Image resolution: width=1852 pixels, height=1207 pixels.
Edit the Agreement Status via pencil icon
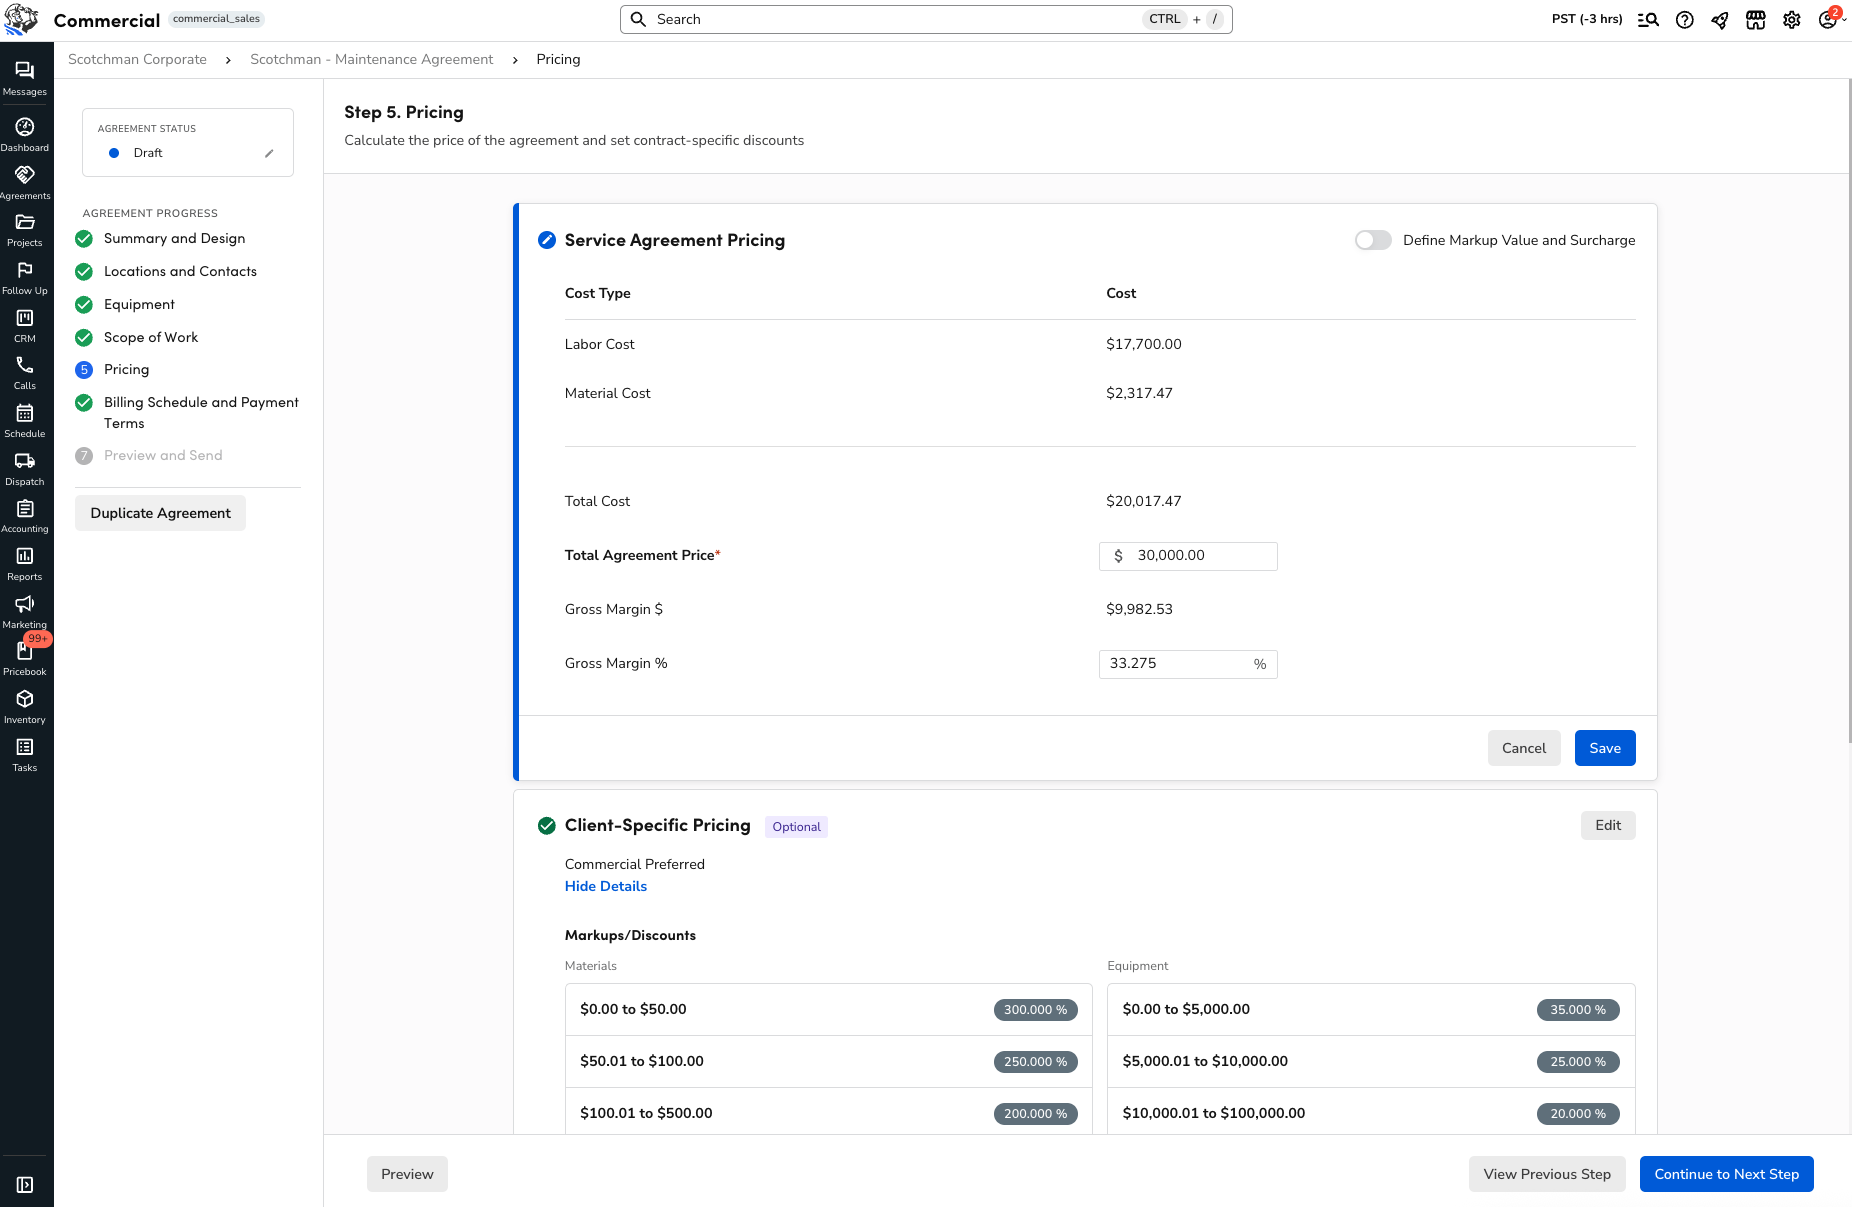268,153
